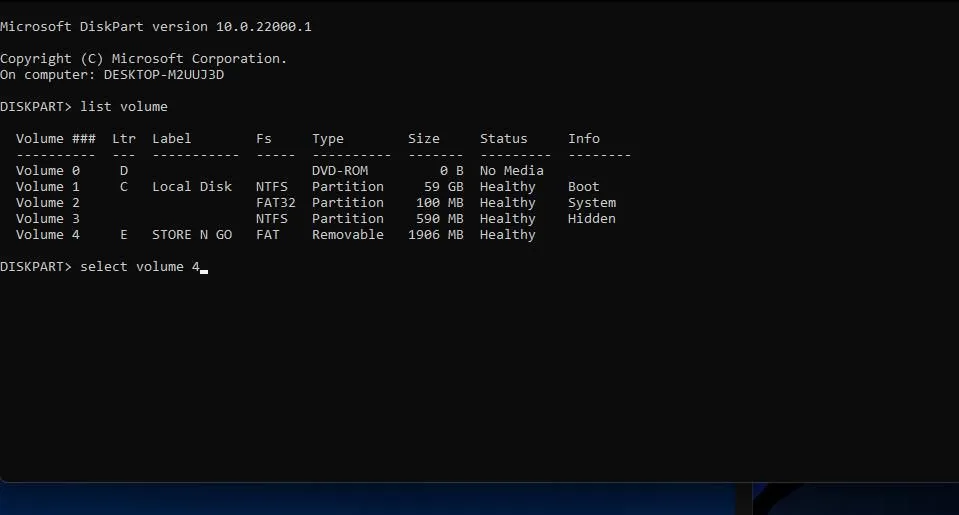Click the 'Copyright (C) Microsoft Corporation.' line
The height and width of the screenshot is (515, 959).
[143, 59]
